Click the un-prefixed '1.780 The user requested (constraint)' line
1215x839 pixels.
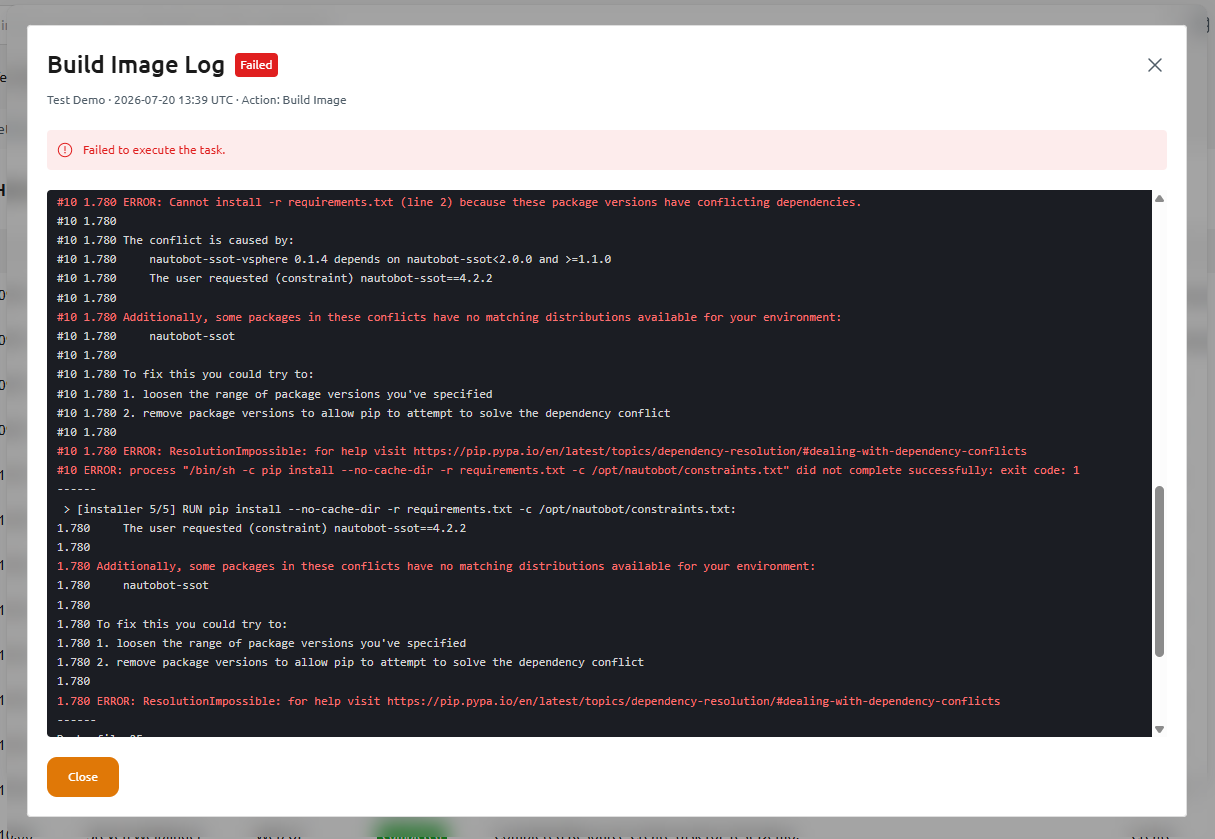coord(262,528)
